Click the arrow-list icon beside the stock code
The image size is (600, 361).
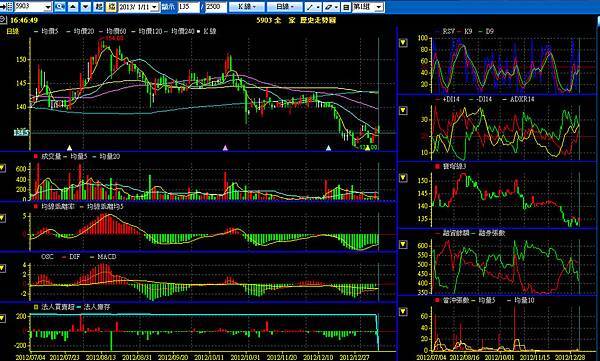[7, 6]
